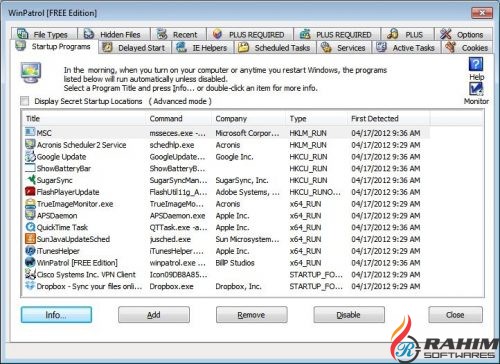This screenshot has width=500, height=364.
Task: Click the Microsoft Corpor... company cell
Action: (247, 133)
